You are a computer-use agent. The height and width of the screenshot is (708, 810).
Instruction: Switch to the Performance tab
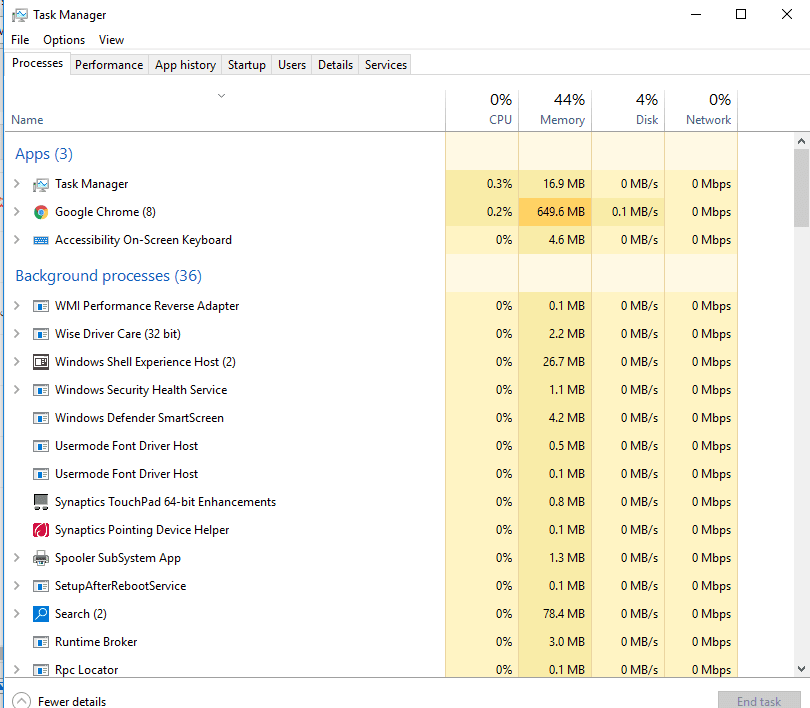coord(109,65)
